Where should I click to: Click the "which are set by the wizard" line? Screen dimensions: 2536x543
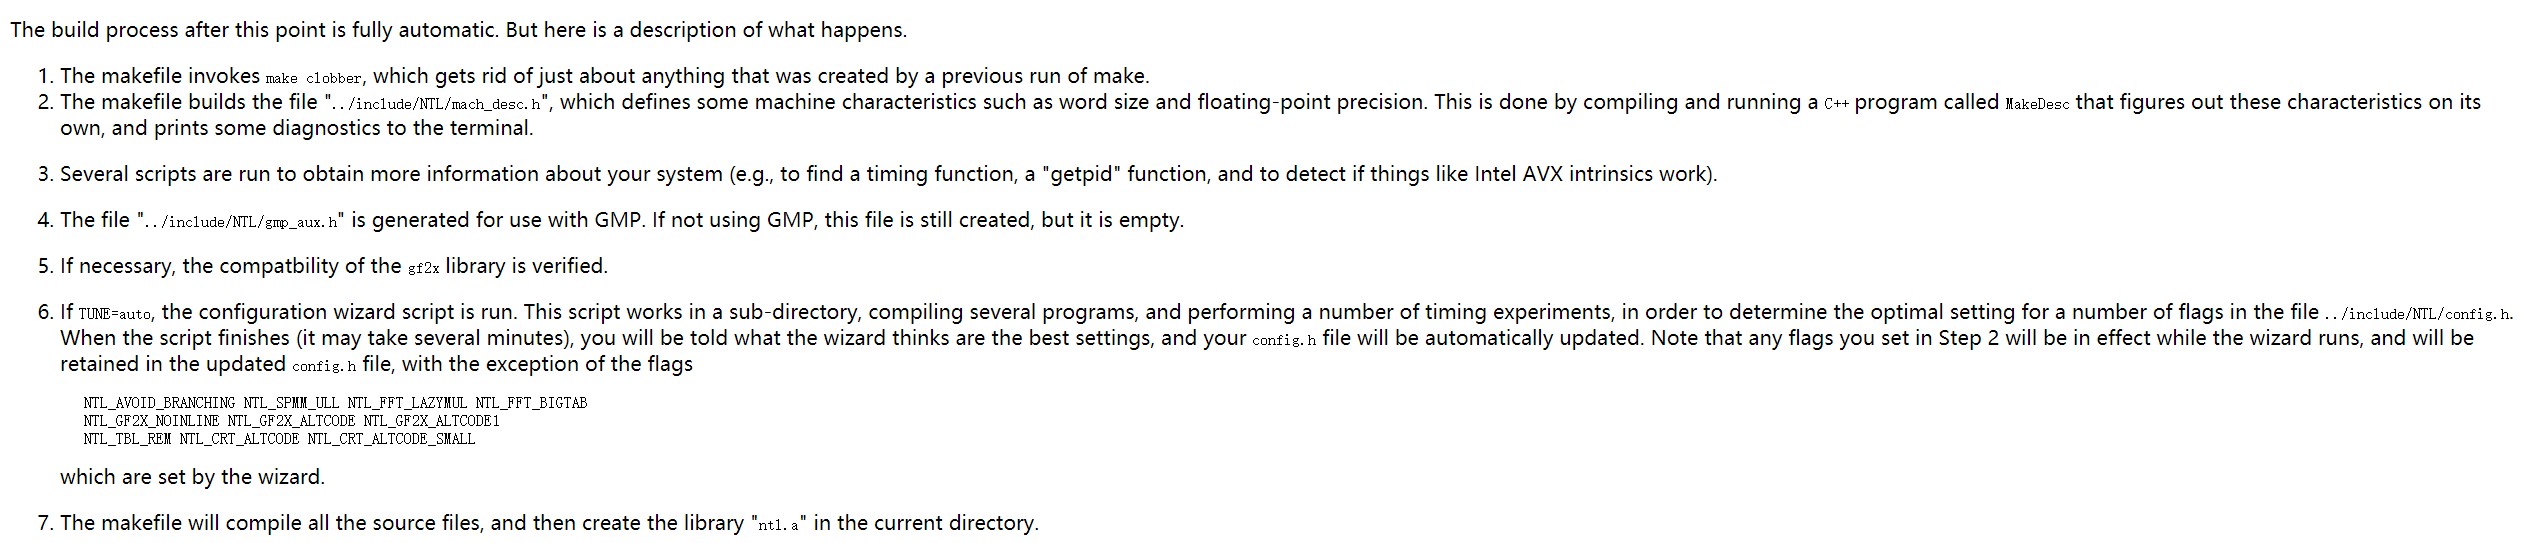coord(192,477)
